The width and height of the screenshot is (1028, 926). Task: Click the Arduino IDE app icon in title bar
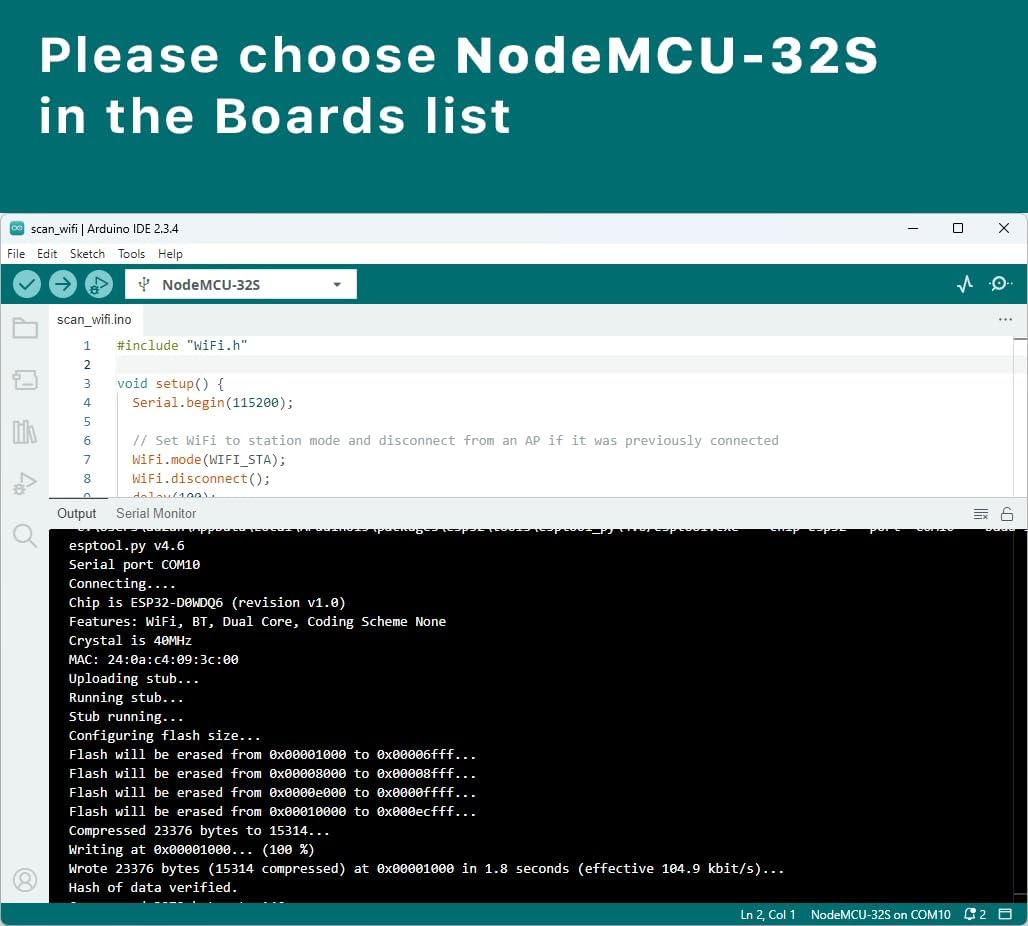pos(17,228)
